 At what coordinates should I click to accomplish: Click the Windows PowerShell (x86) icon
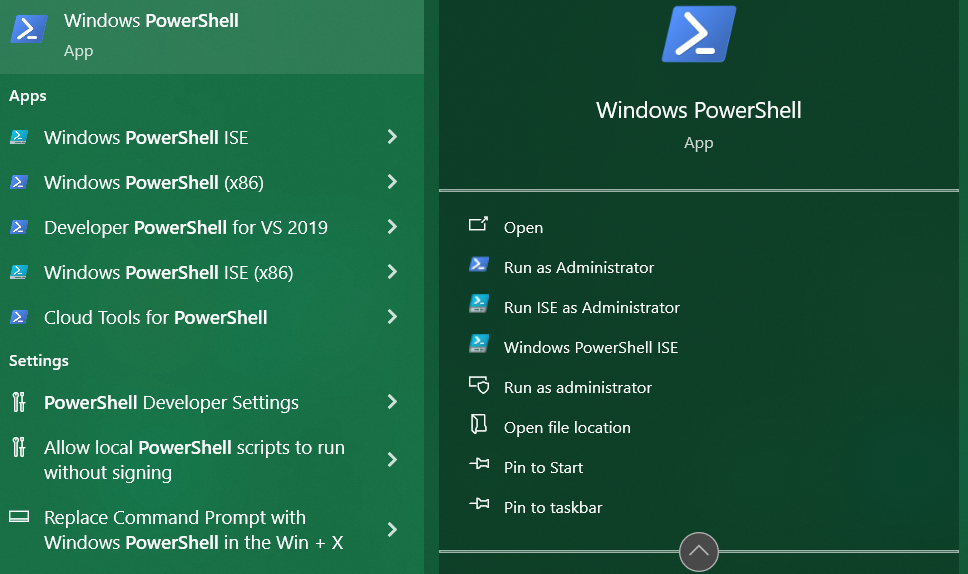click(x=19, y=182)
